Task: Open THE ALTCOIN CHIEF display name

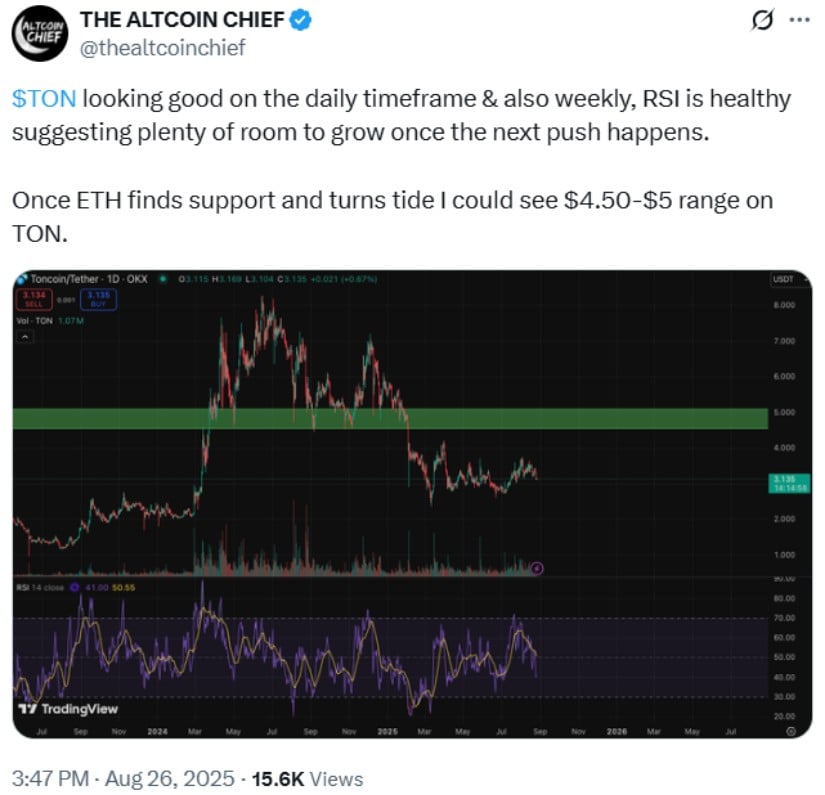Action: click(x=182, y=20)
